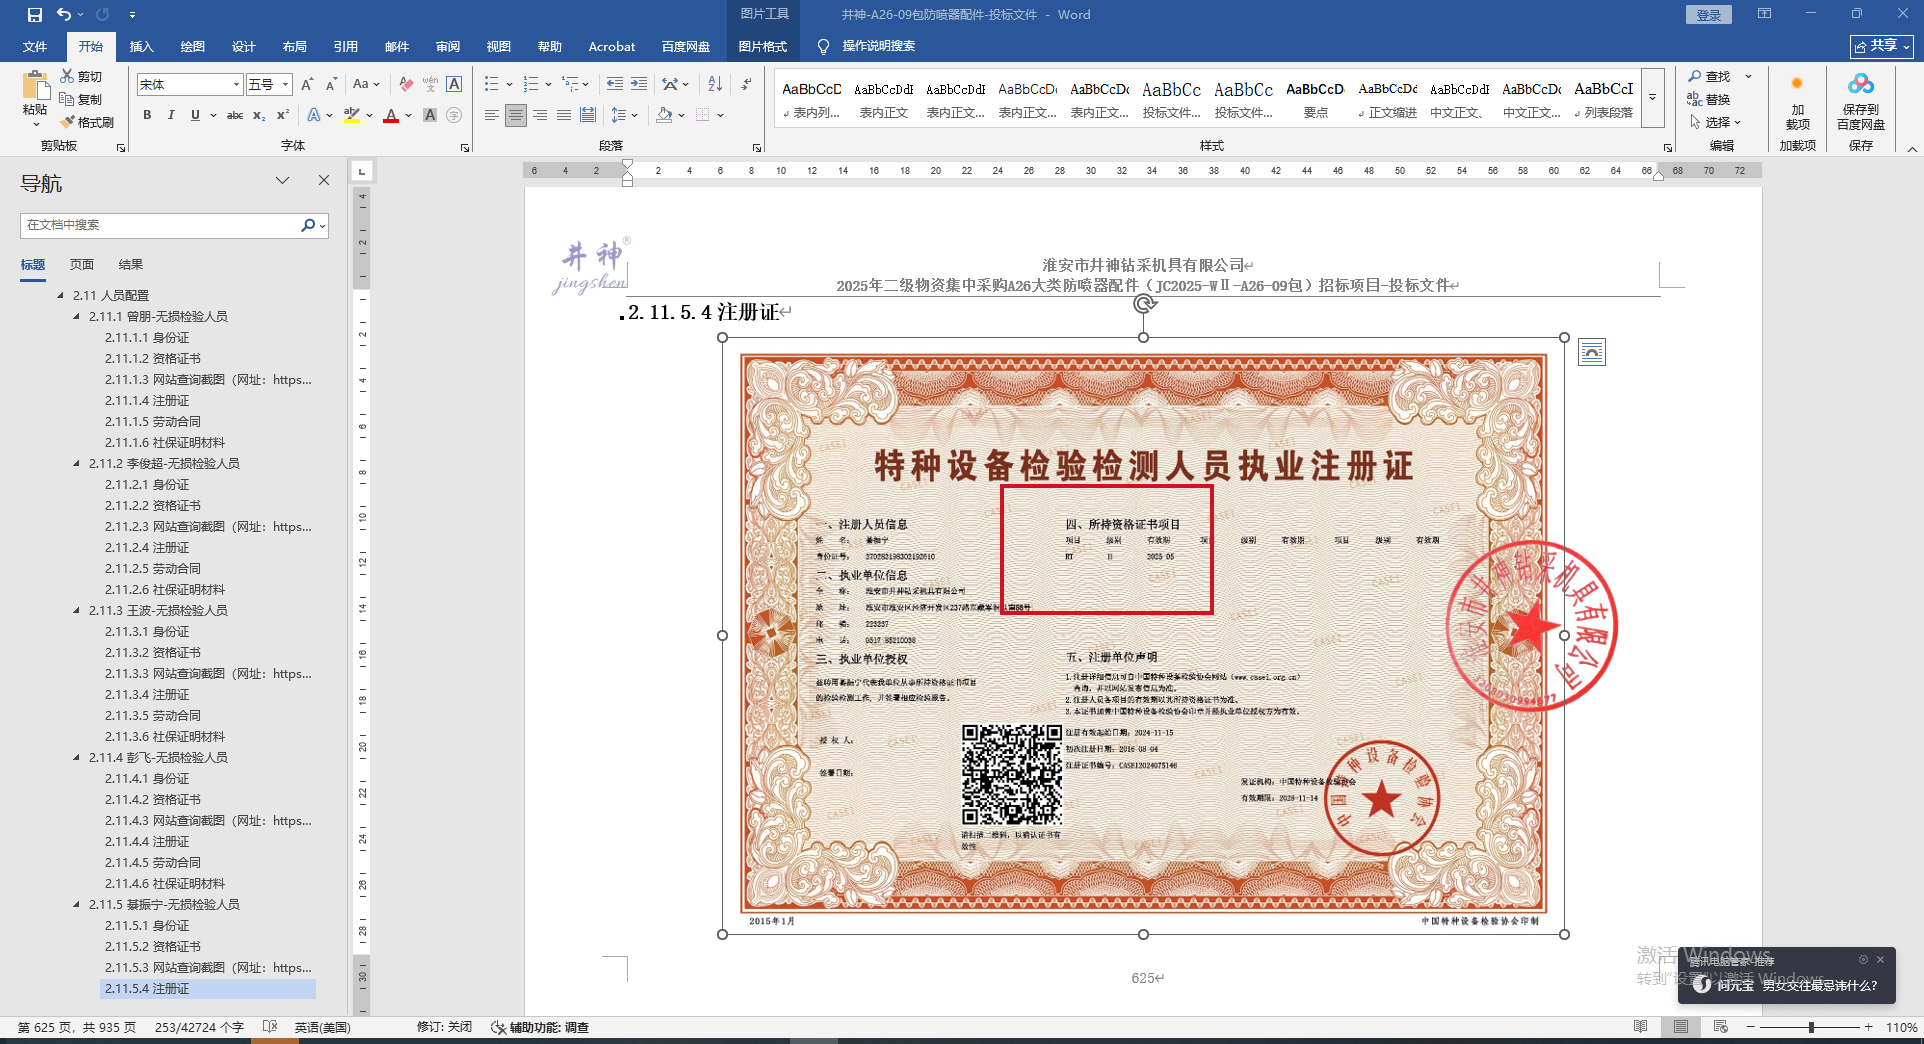Toggle italic formatting
Screen dimensions: 1924x1044
(x=171, y=115)
